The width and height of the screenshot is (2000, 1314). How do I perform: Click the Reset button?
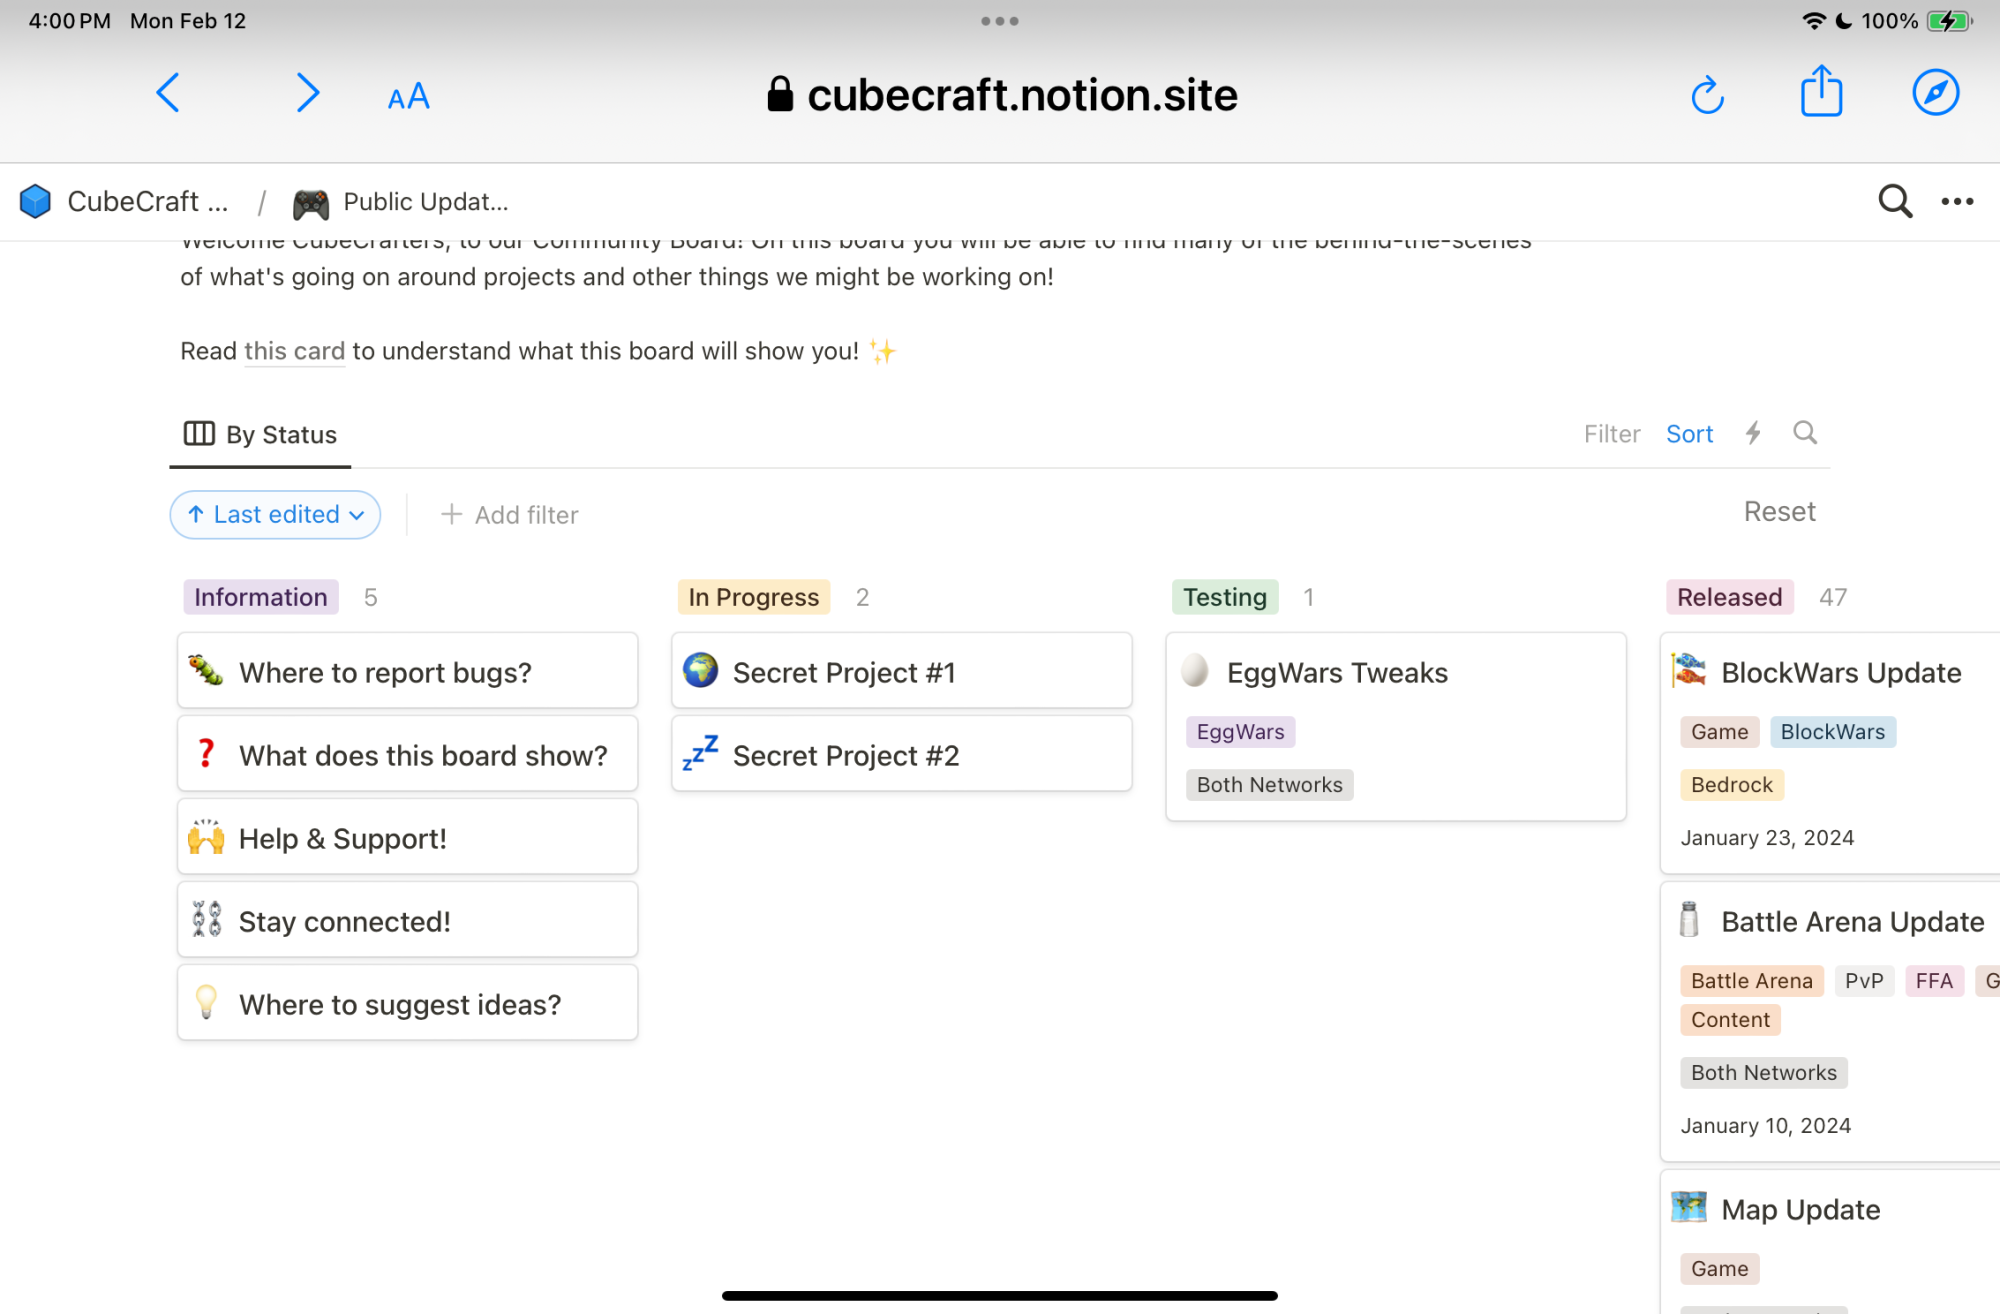point(1779,512)
